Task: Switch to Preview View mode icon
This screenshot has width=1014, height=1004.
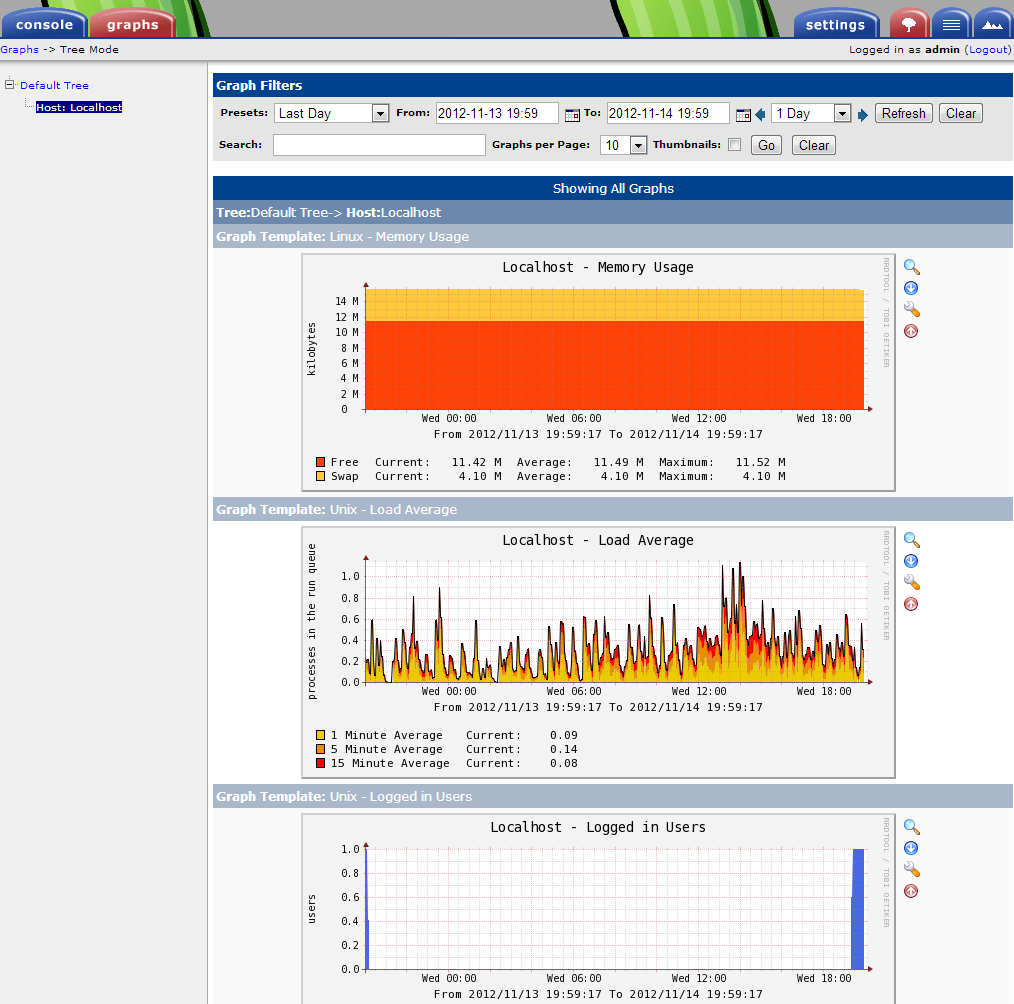Action: 992,24
